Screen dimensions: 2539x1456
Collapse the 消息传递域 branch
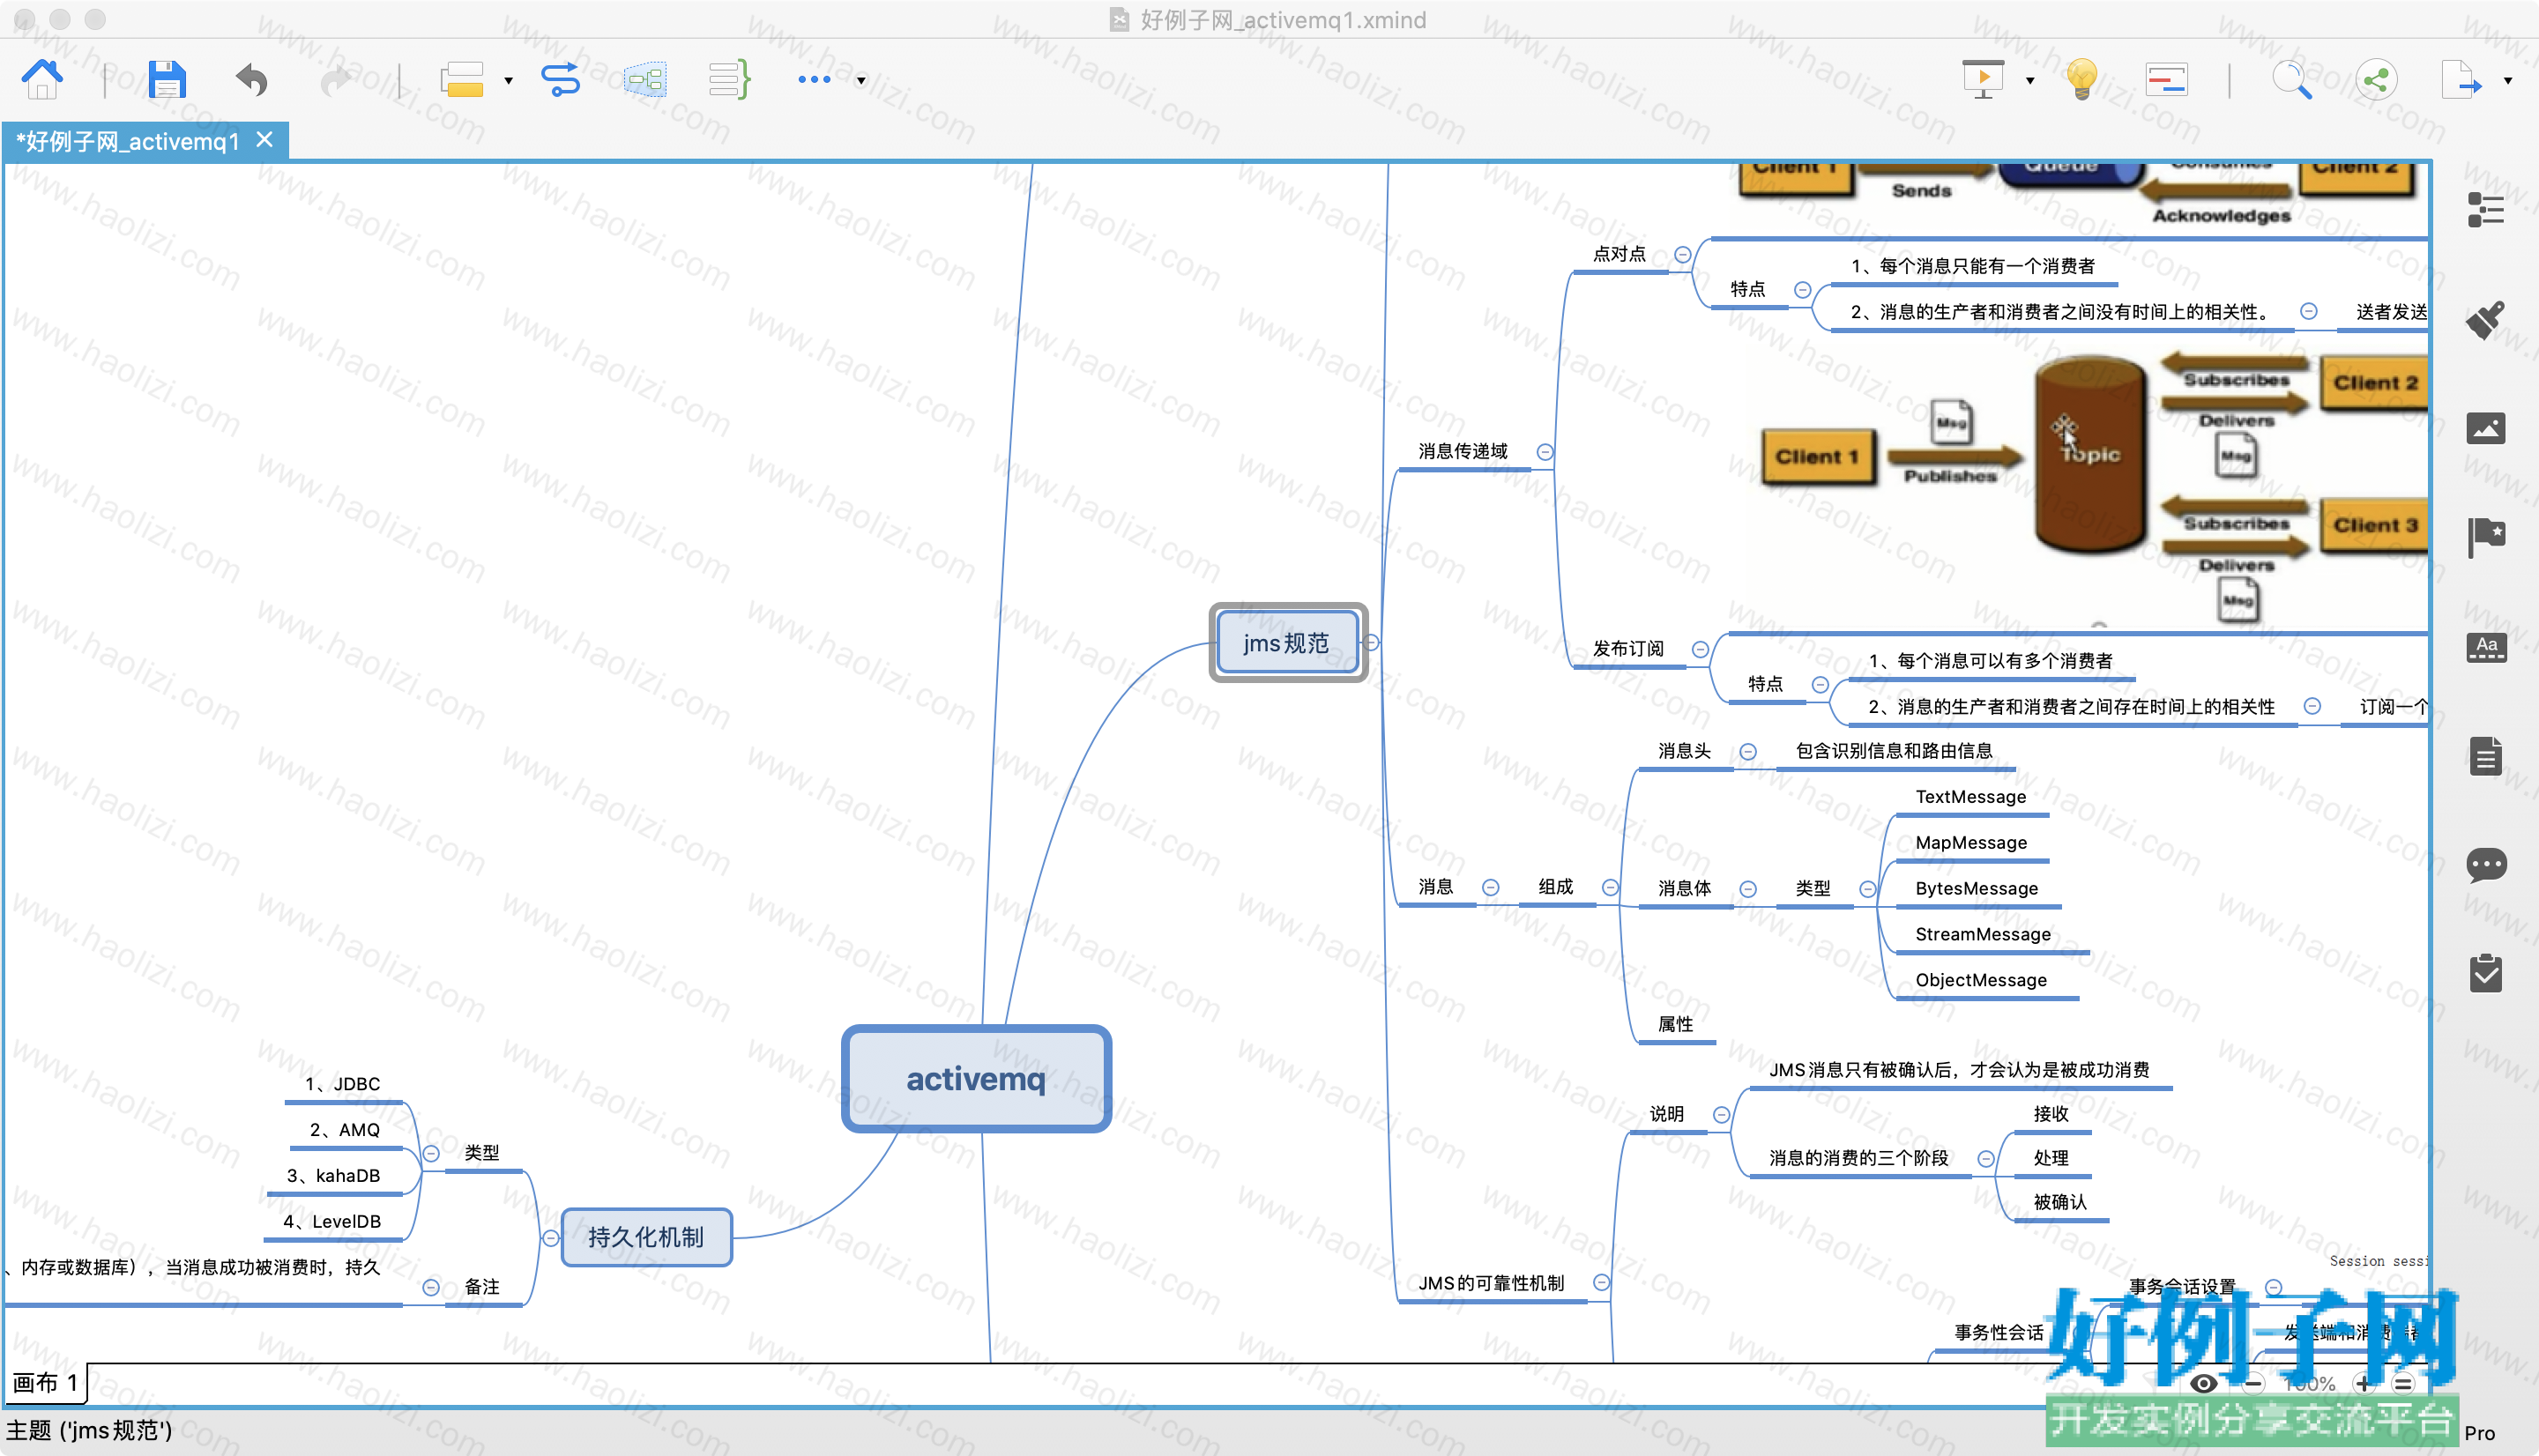[x=1545, y=452]
